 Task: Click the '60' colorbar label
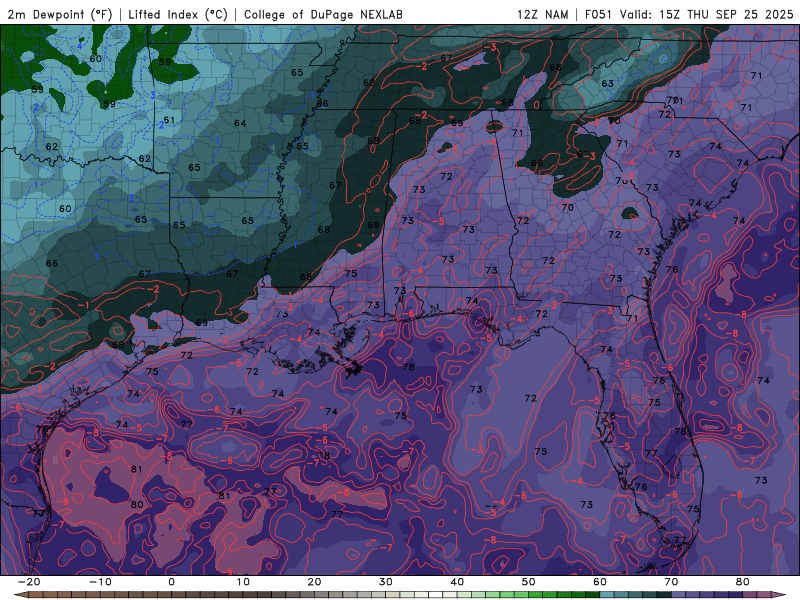tap(600, 582)
